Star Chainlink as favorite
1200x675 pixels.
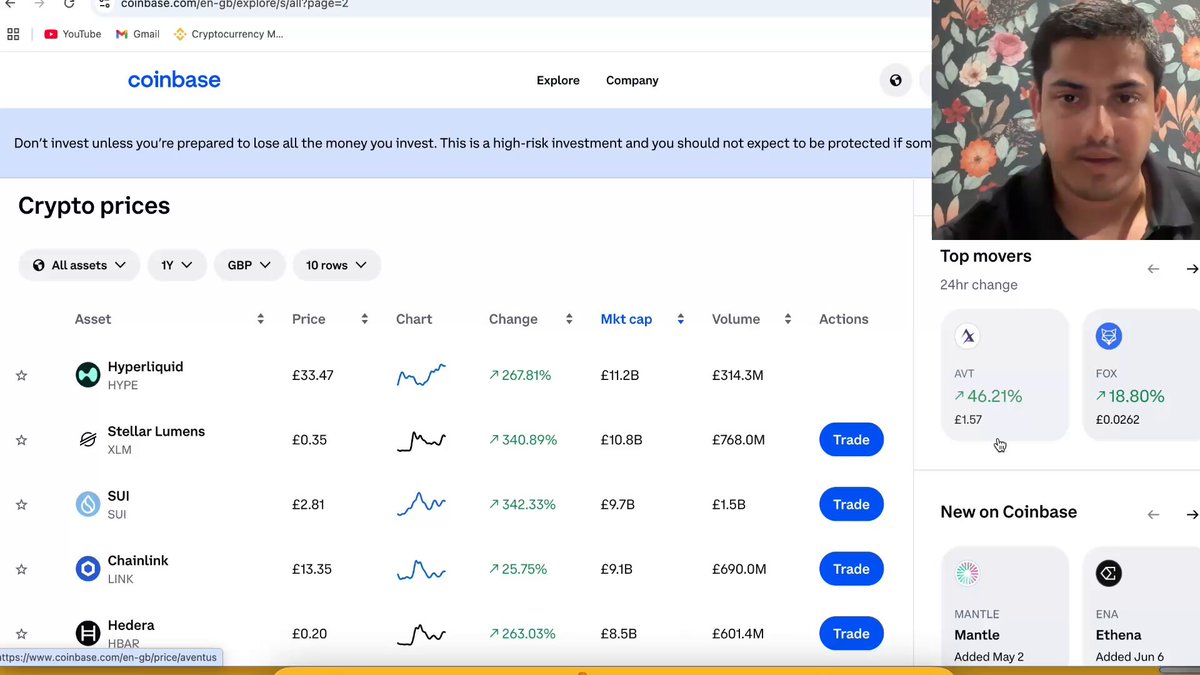pos(21,569)
